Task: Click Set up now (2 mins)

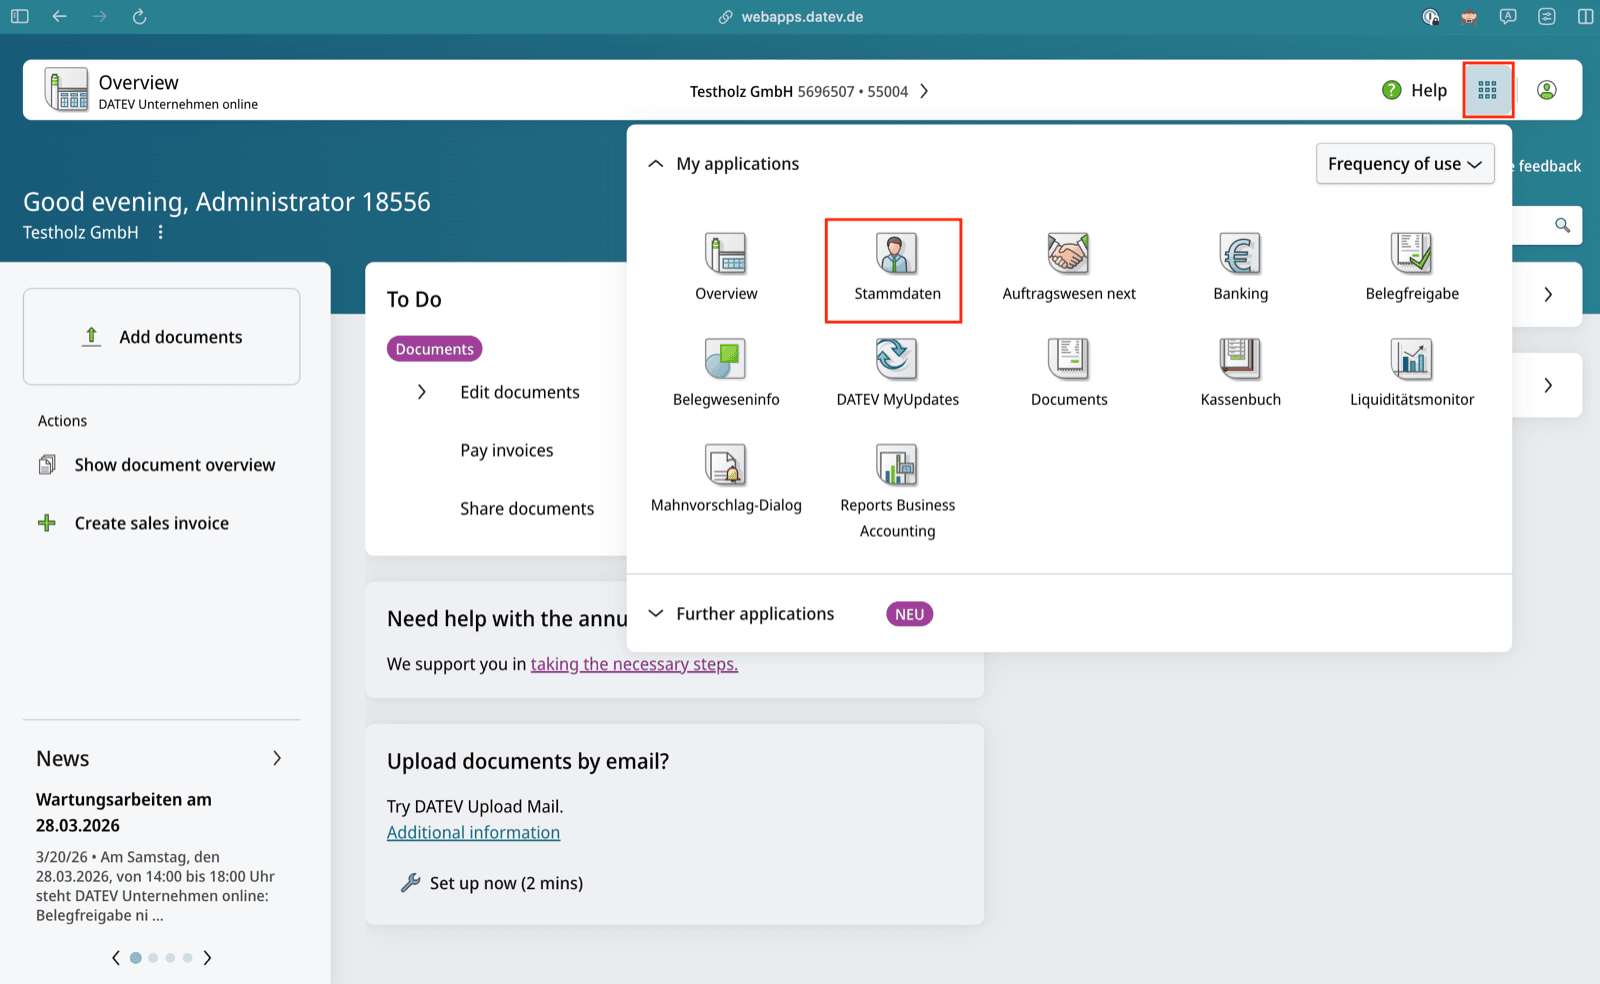Action: pos(506,883)
